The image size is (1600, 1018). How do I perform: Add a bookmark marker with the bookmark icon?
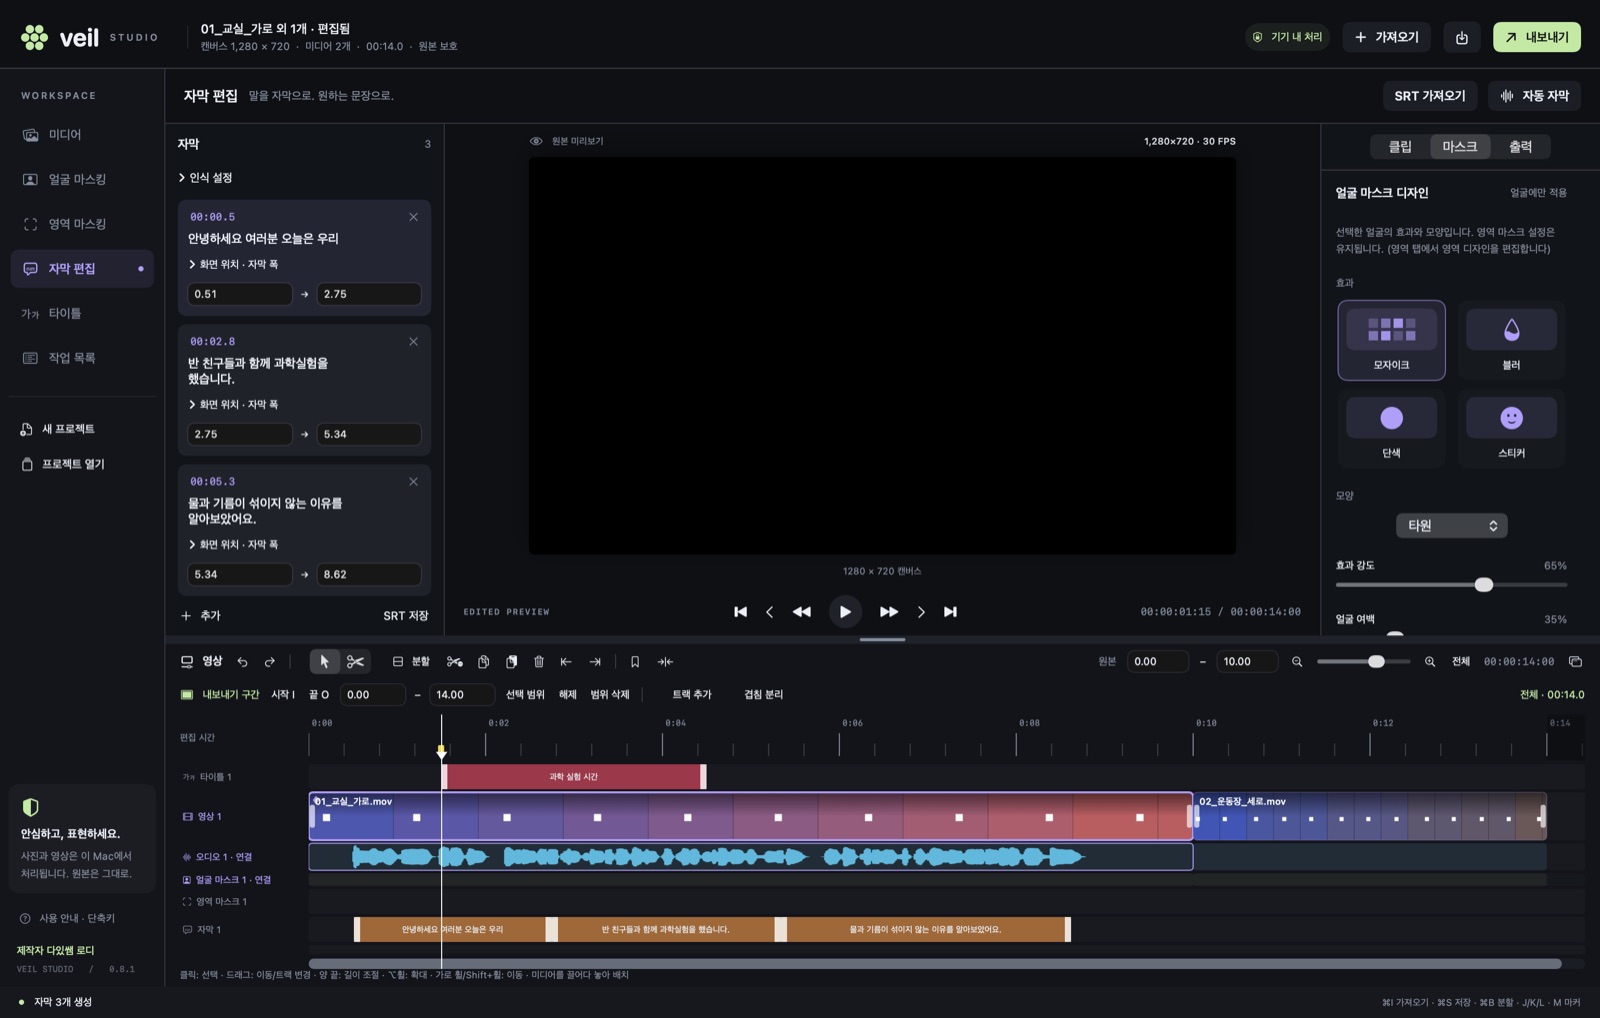[x=635, y=662]
